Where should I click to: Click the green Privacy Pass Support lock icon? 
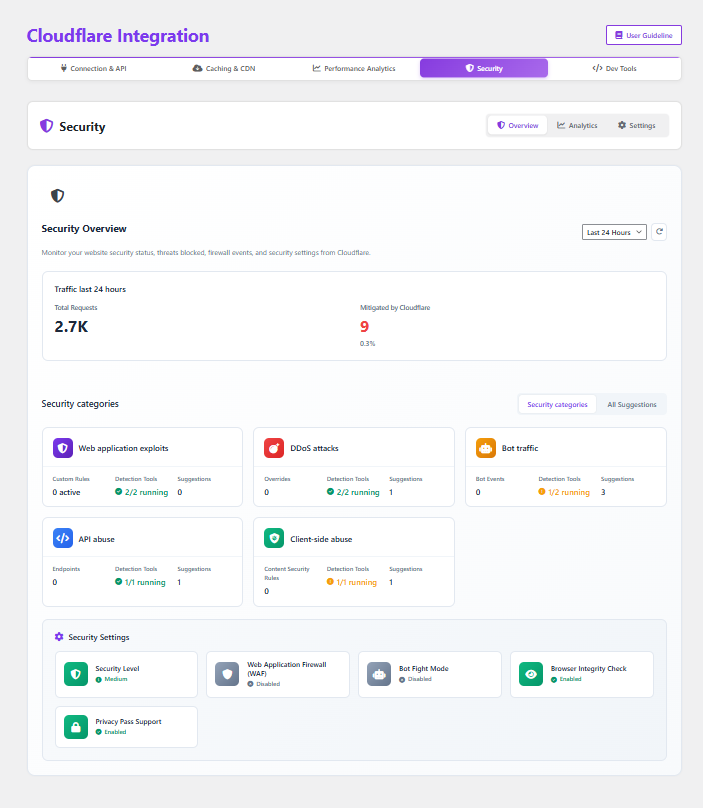[76, 727]
